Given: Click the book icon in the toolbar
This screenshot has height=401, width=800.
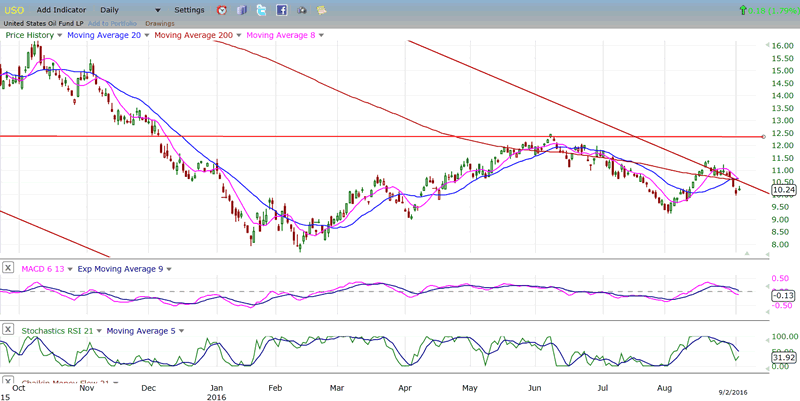Looking at the screenshot, I should (241, 10).
